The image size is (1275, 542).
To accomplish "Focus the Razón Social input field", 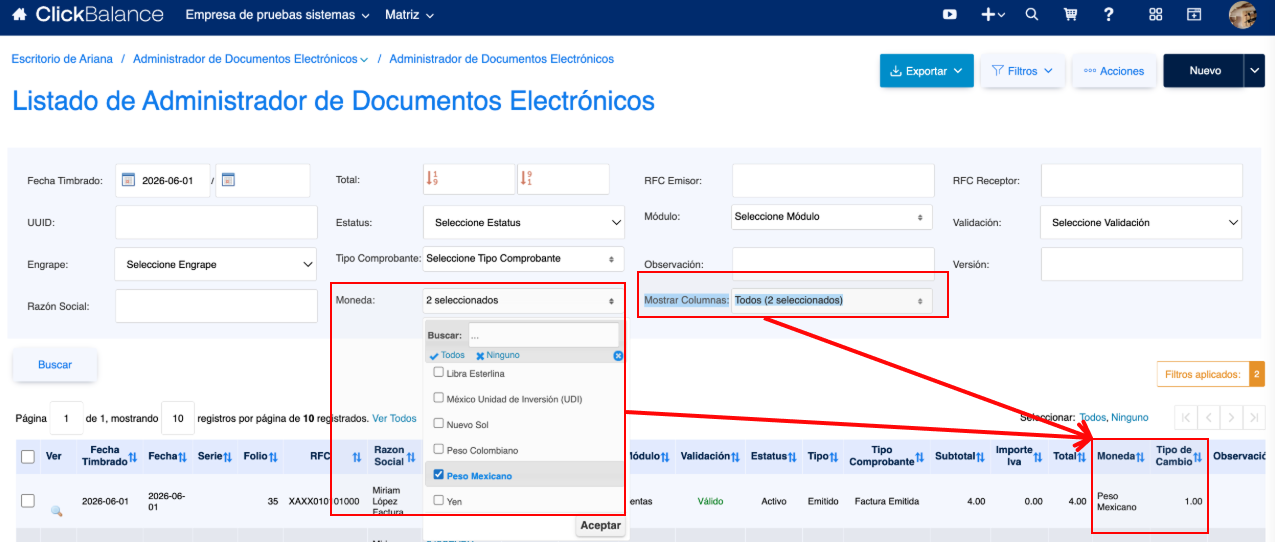I will click(x=216, y=306).
